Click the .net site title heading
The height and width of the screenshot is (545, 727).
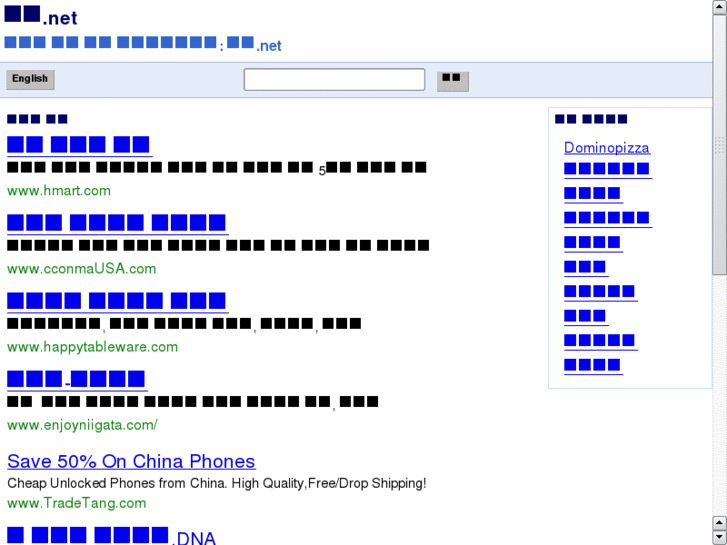[x=41, y=15]
